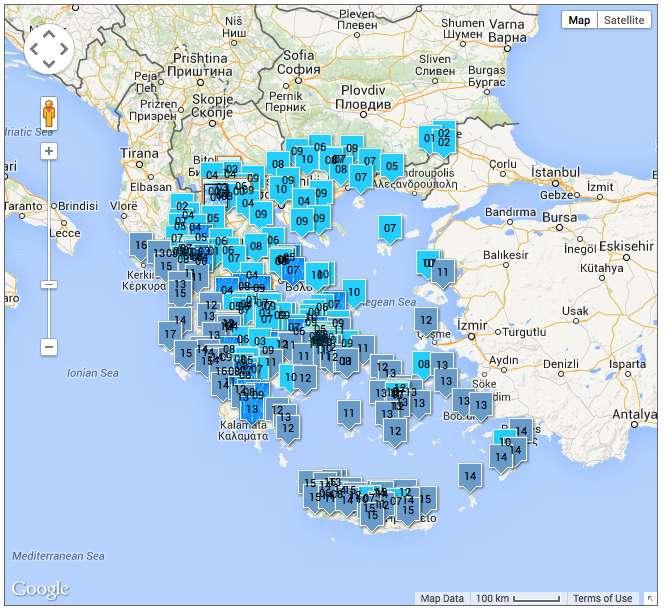Switch to the Satellite view tab
Screen dimensions: 666x611
point(624,20)
